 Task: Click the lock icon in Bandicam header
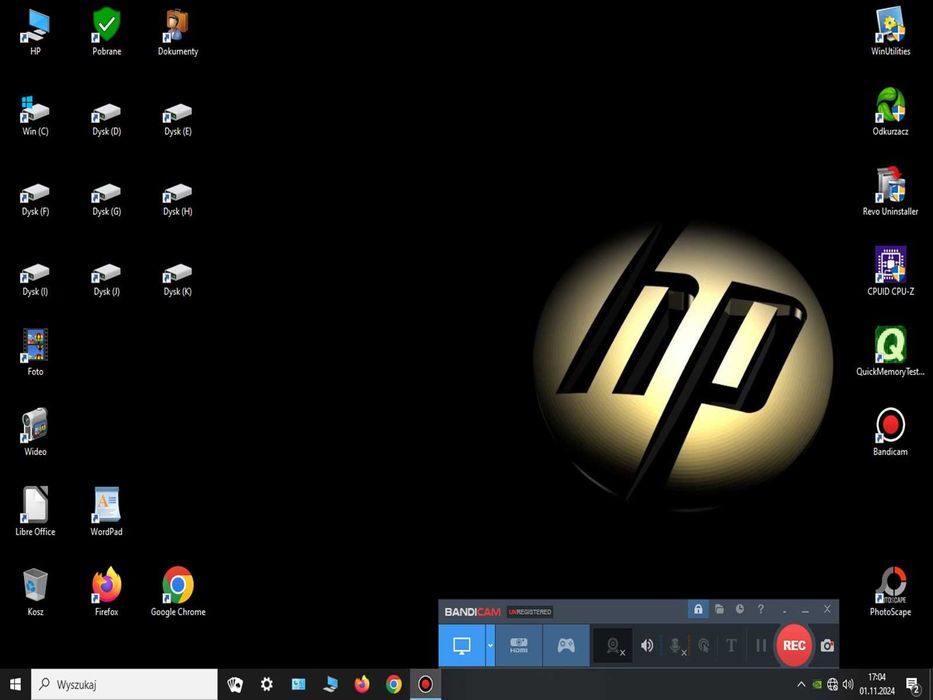pos(698,609)
